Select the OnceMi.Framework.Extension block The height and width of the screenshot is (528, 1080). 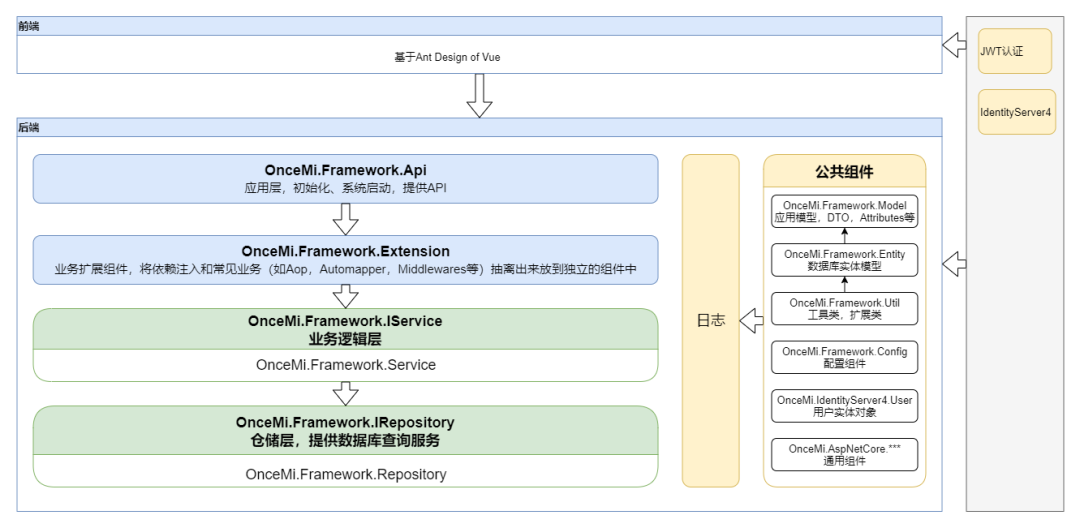(345, 260)
